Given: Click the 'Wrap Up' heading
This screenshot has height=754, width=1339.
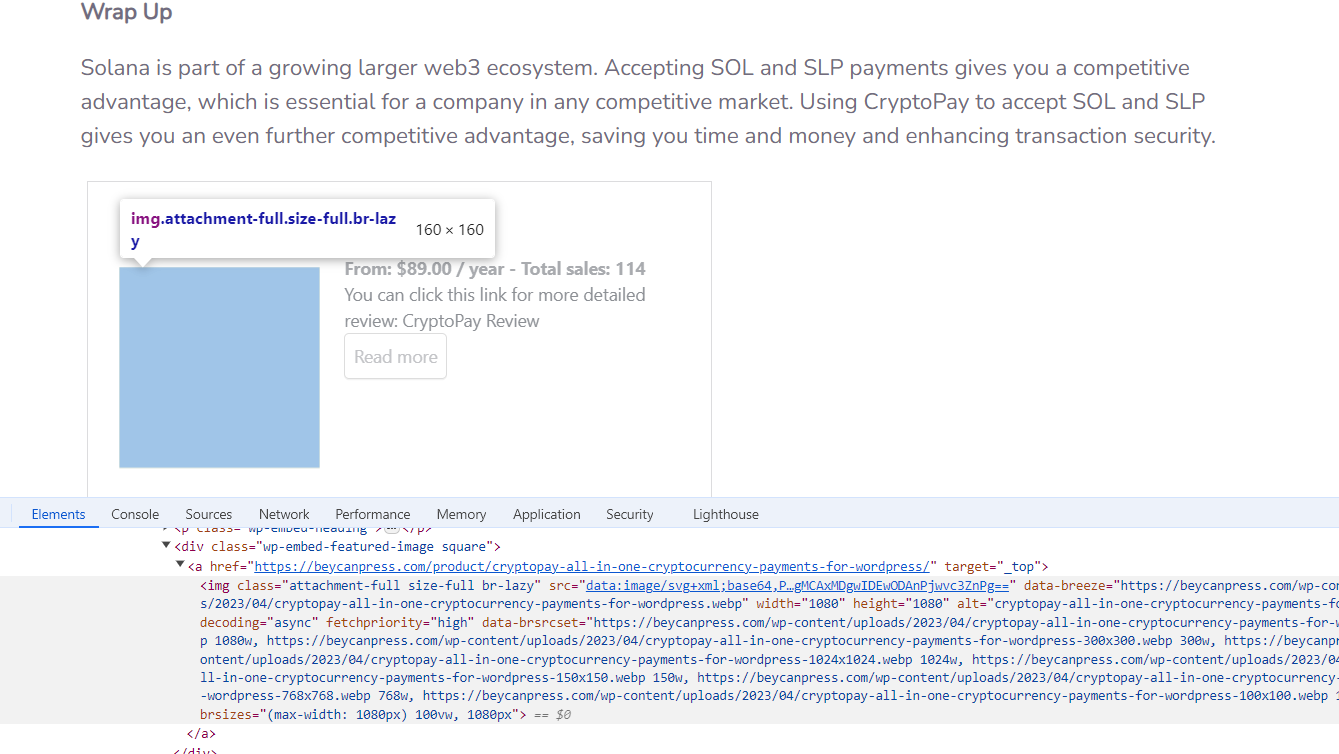Looking at the screenshot, I should 127,12.
